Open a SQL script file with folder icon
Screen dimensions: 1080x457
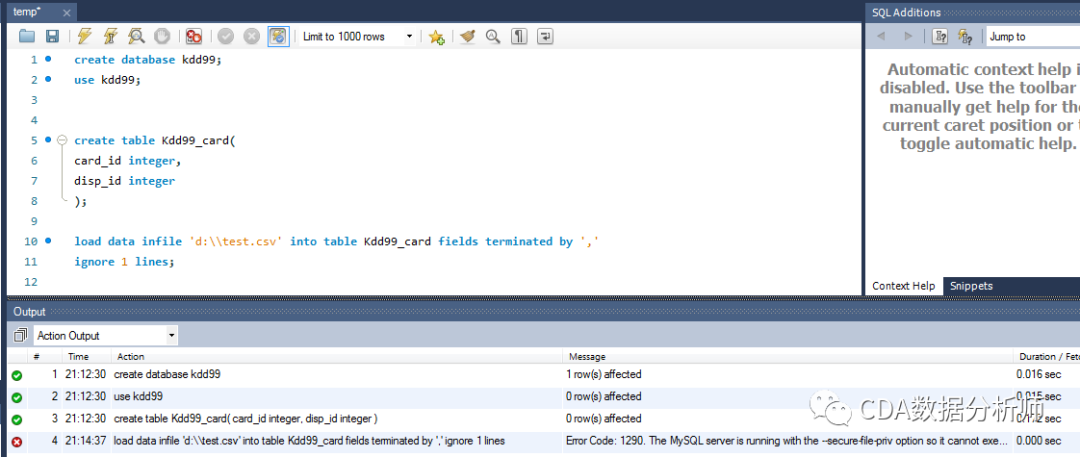point(27,37)
